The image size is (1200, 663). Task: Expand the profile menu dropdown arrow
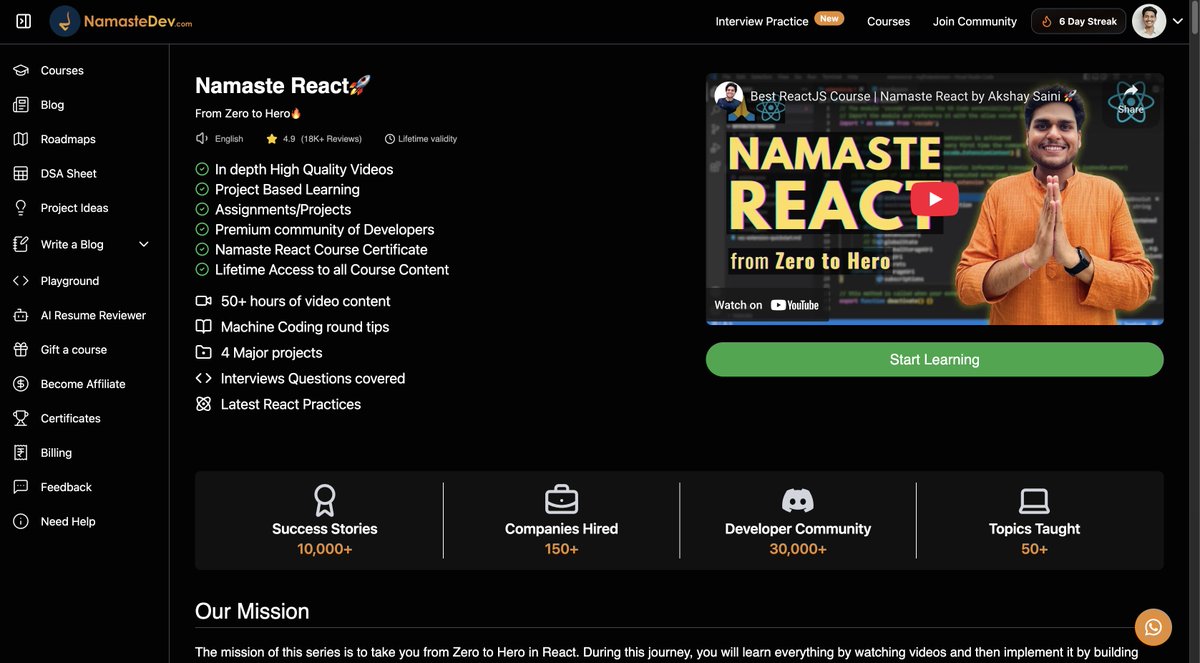pos(1178,22)
